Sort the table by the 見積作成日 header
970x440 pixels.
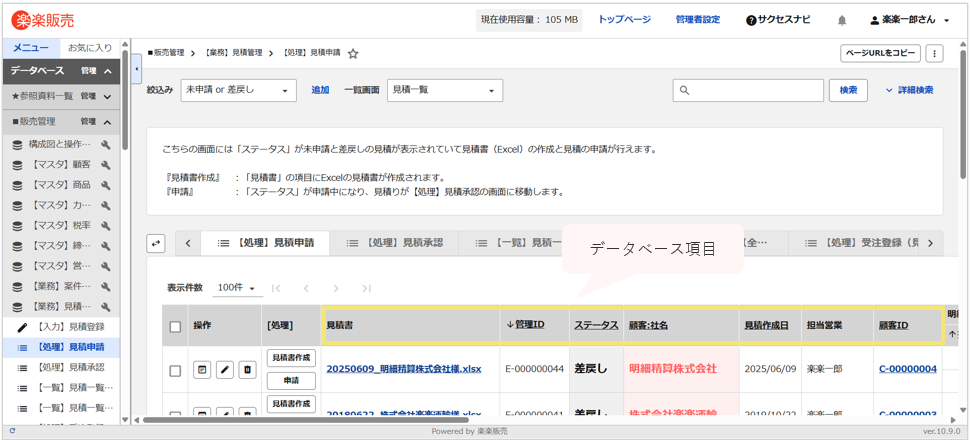[x=764, y=325]
